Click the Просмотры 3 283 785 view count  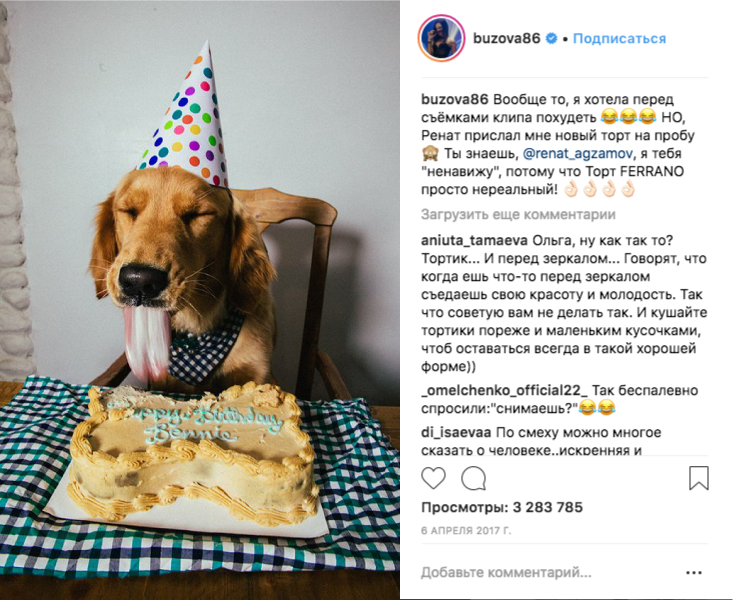click(x=502, y=507)
